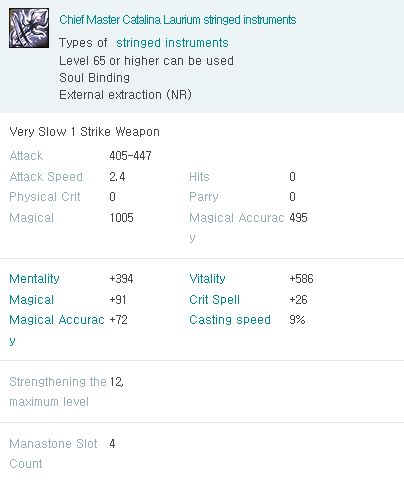Open the Chief Master Catalina Laurium item title

178,20
